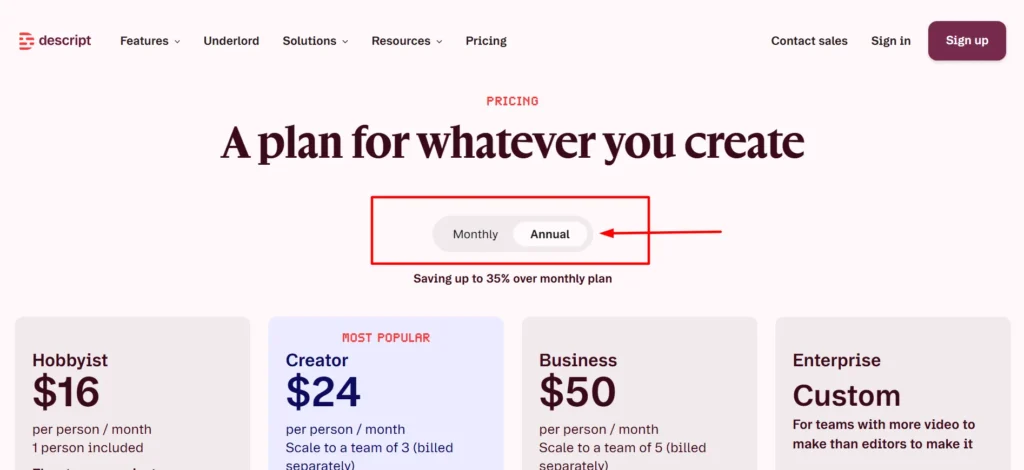
Task: Switch billing toggle to Monthly
Action: [x=475, y=234]
